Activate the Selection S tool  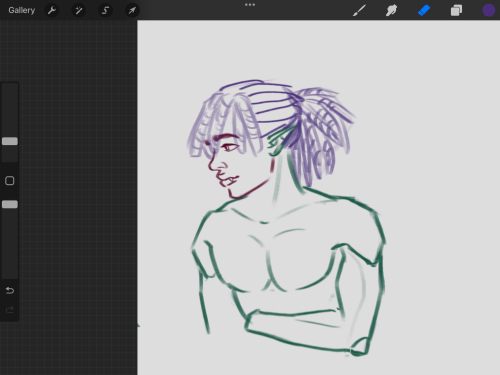pyautogui.click(x=105, y=10)
